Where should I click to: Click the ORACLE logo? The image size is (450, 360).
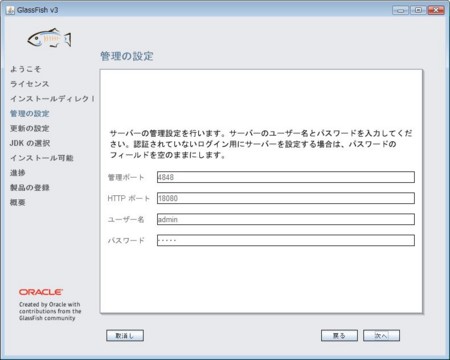coord(41,292)
